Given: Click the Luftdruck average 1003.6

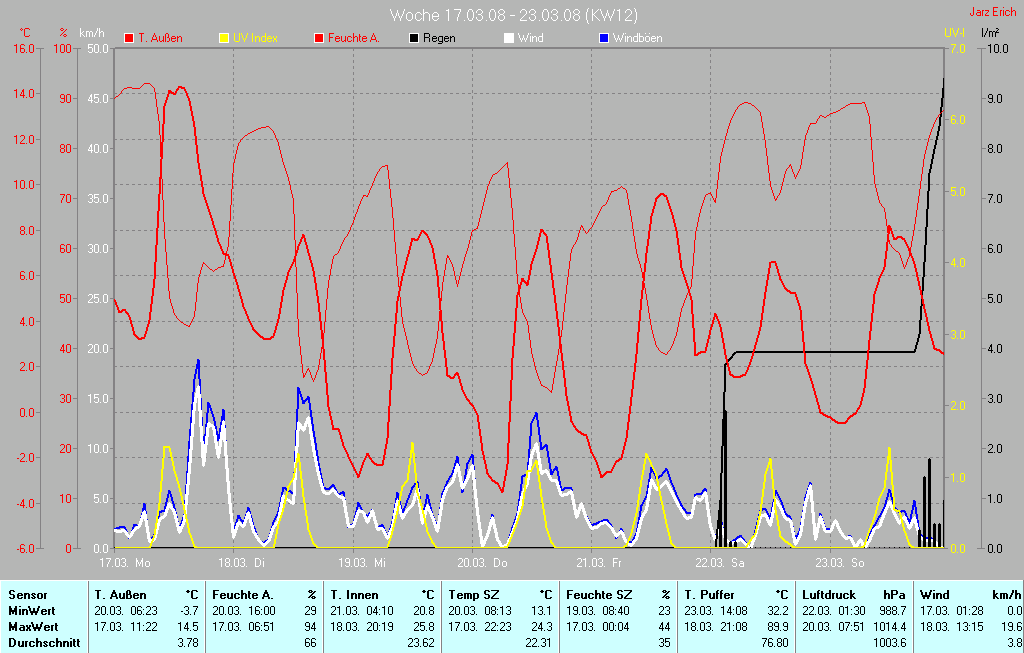Looking at the screenshot, I should 890,643.
